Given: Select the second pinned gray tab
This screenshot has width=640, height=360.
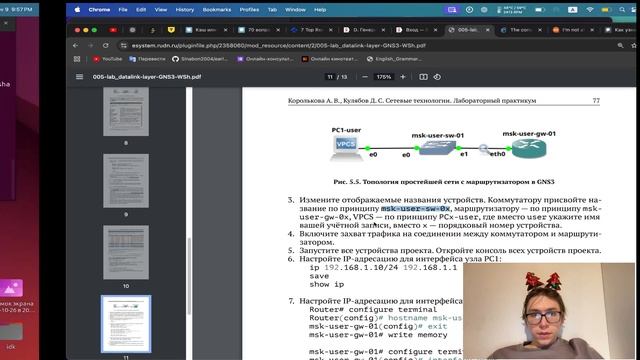Looking at the screenshot, I should [132, 30].
